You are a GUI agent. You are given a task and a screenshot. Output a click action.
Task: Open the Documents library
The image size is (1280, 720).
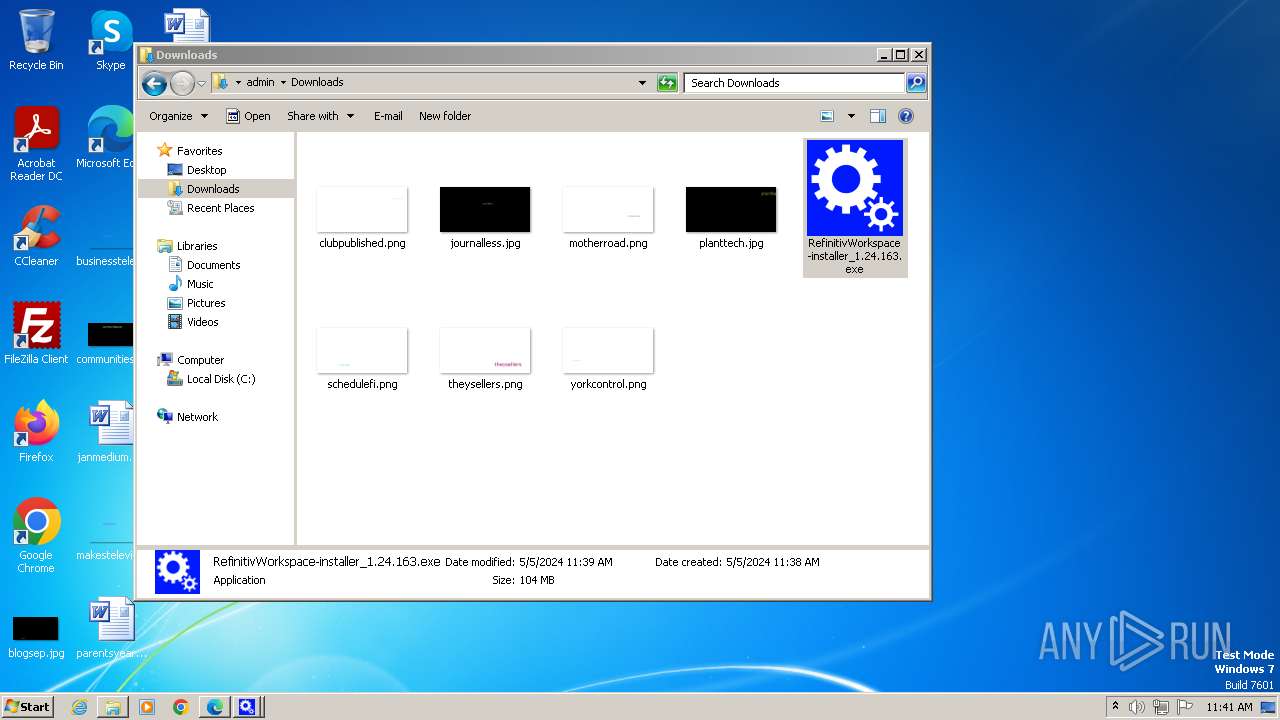(x=213, y=265)
